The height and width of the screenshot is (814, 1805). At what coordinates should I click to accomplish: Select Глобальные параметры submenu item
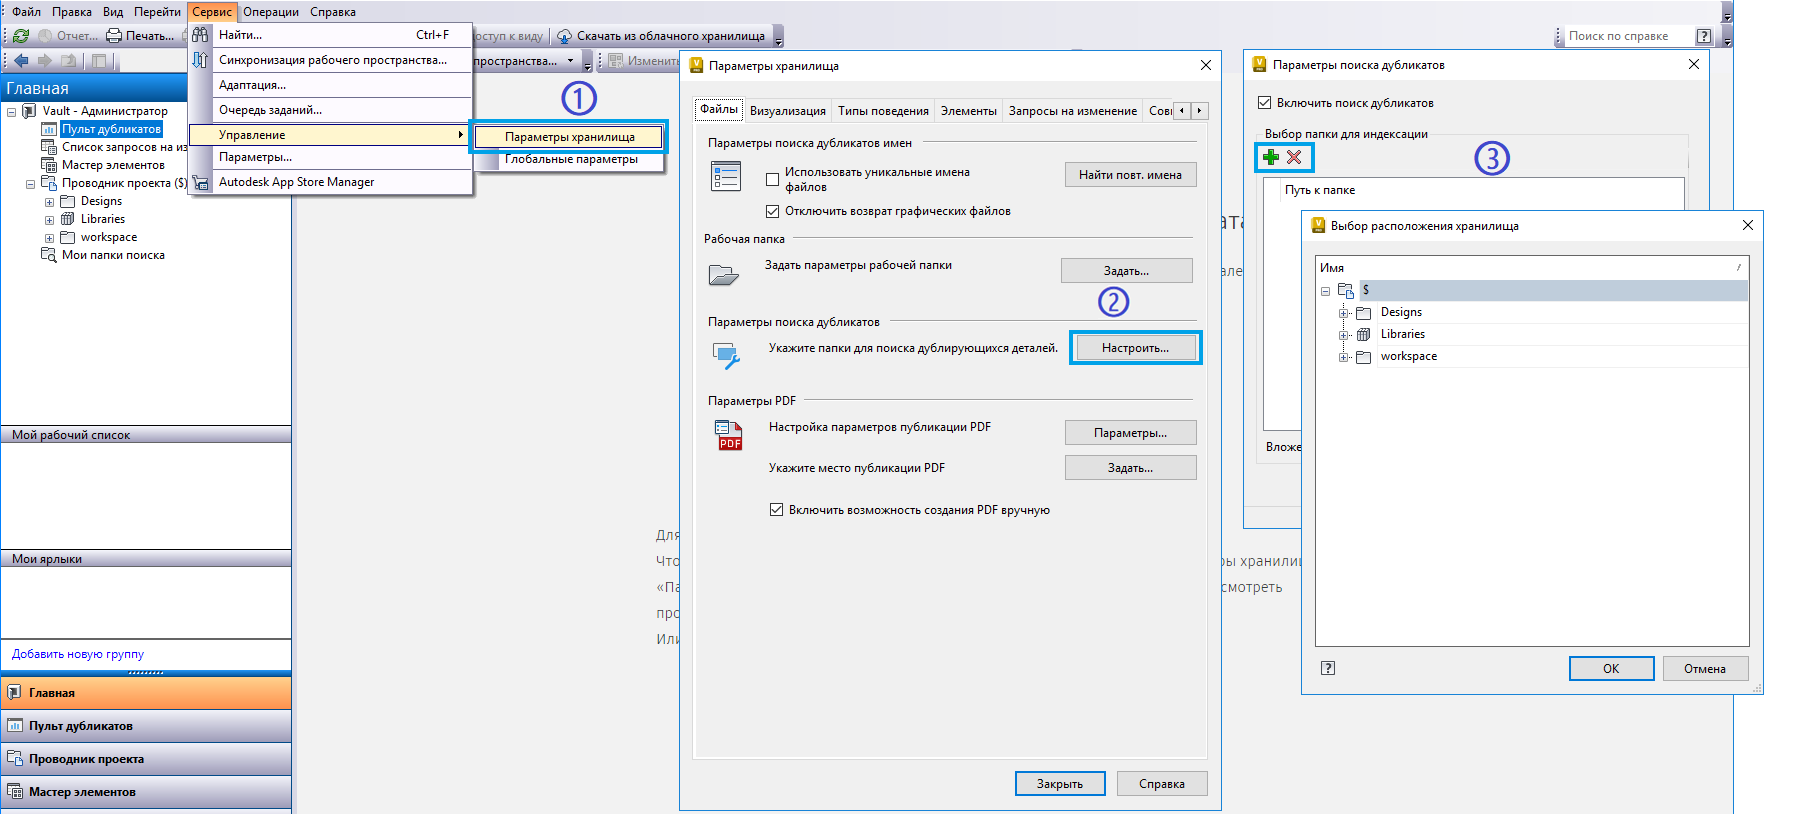[x=569, y=159]
